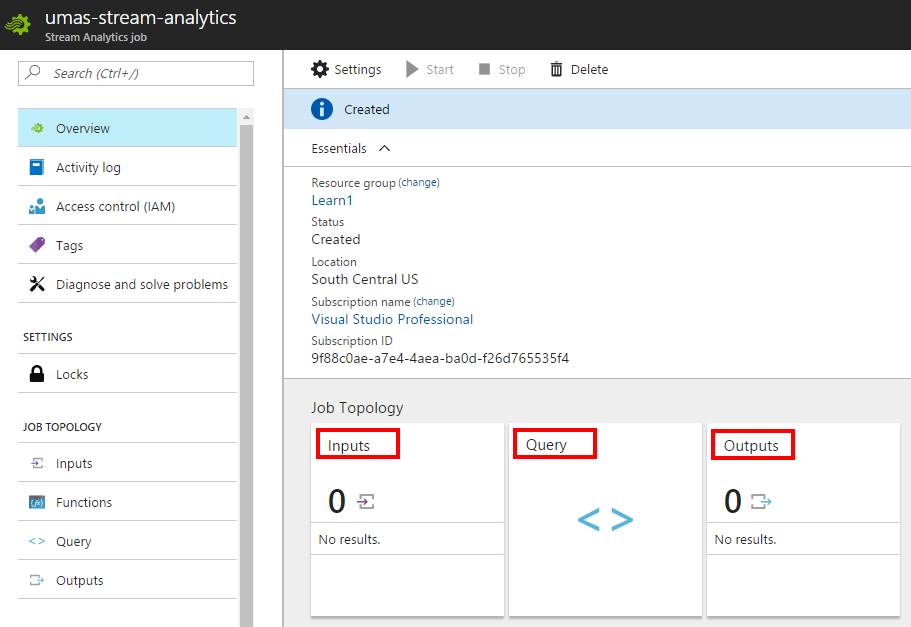
Task: Click the purple Tags icon
Action: coord(37,245)
